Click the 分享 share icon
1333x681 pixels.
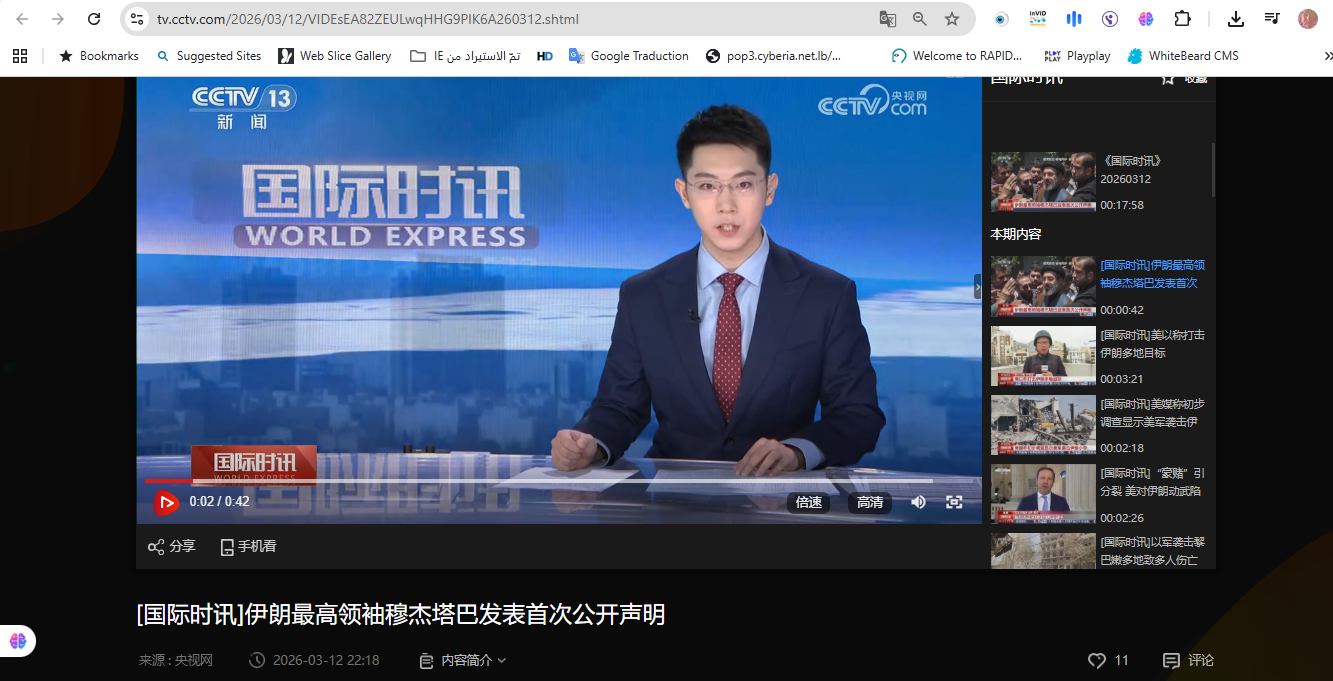[156, 547]
